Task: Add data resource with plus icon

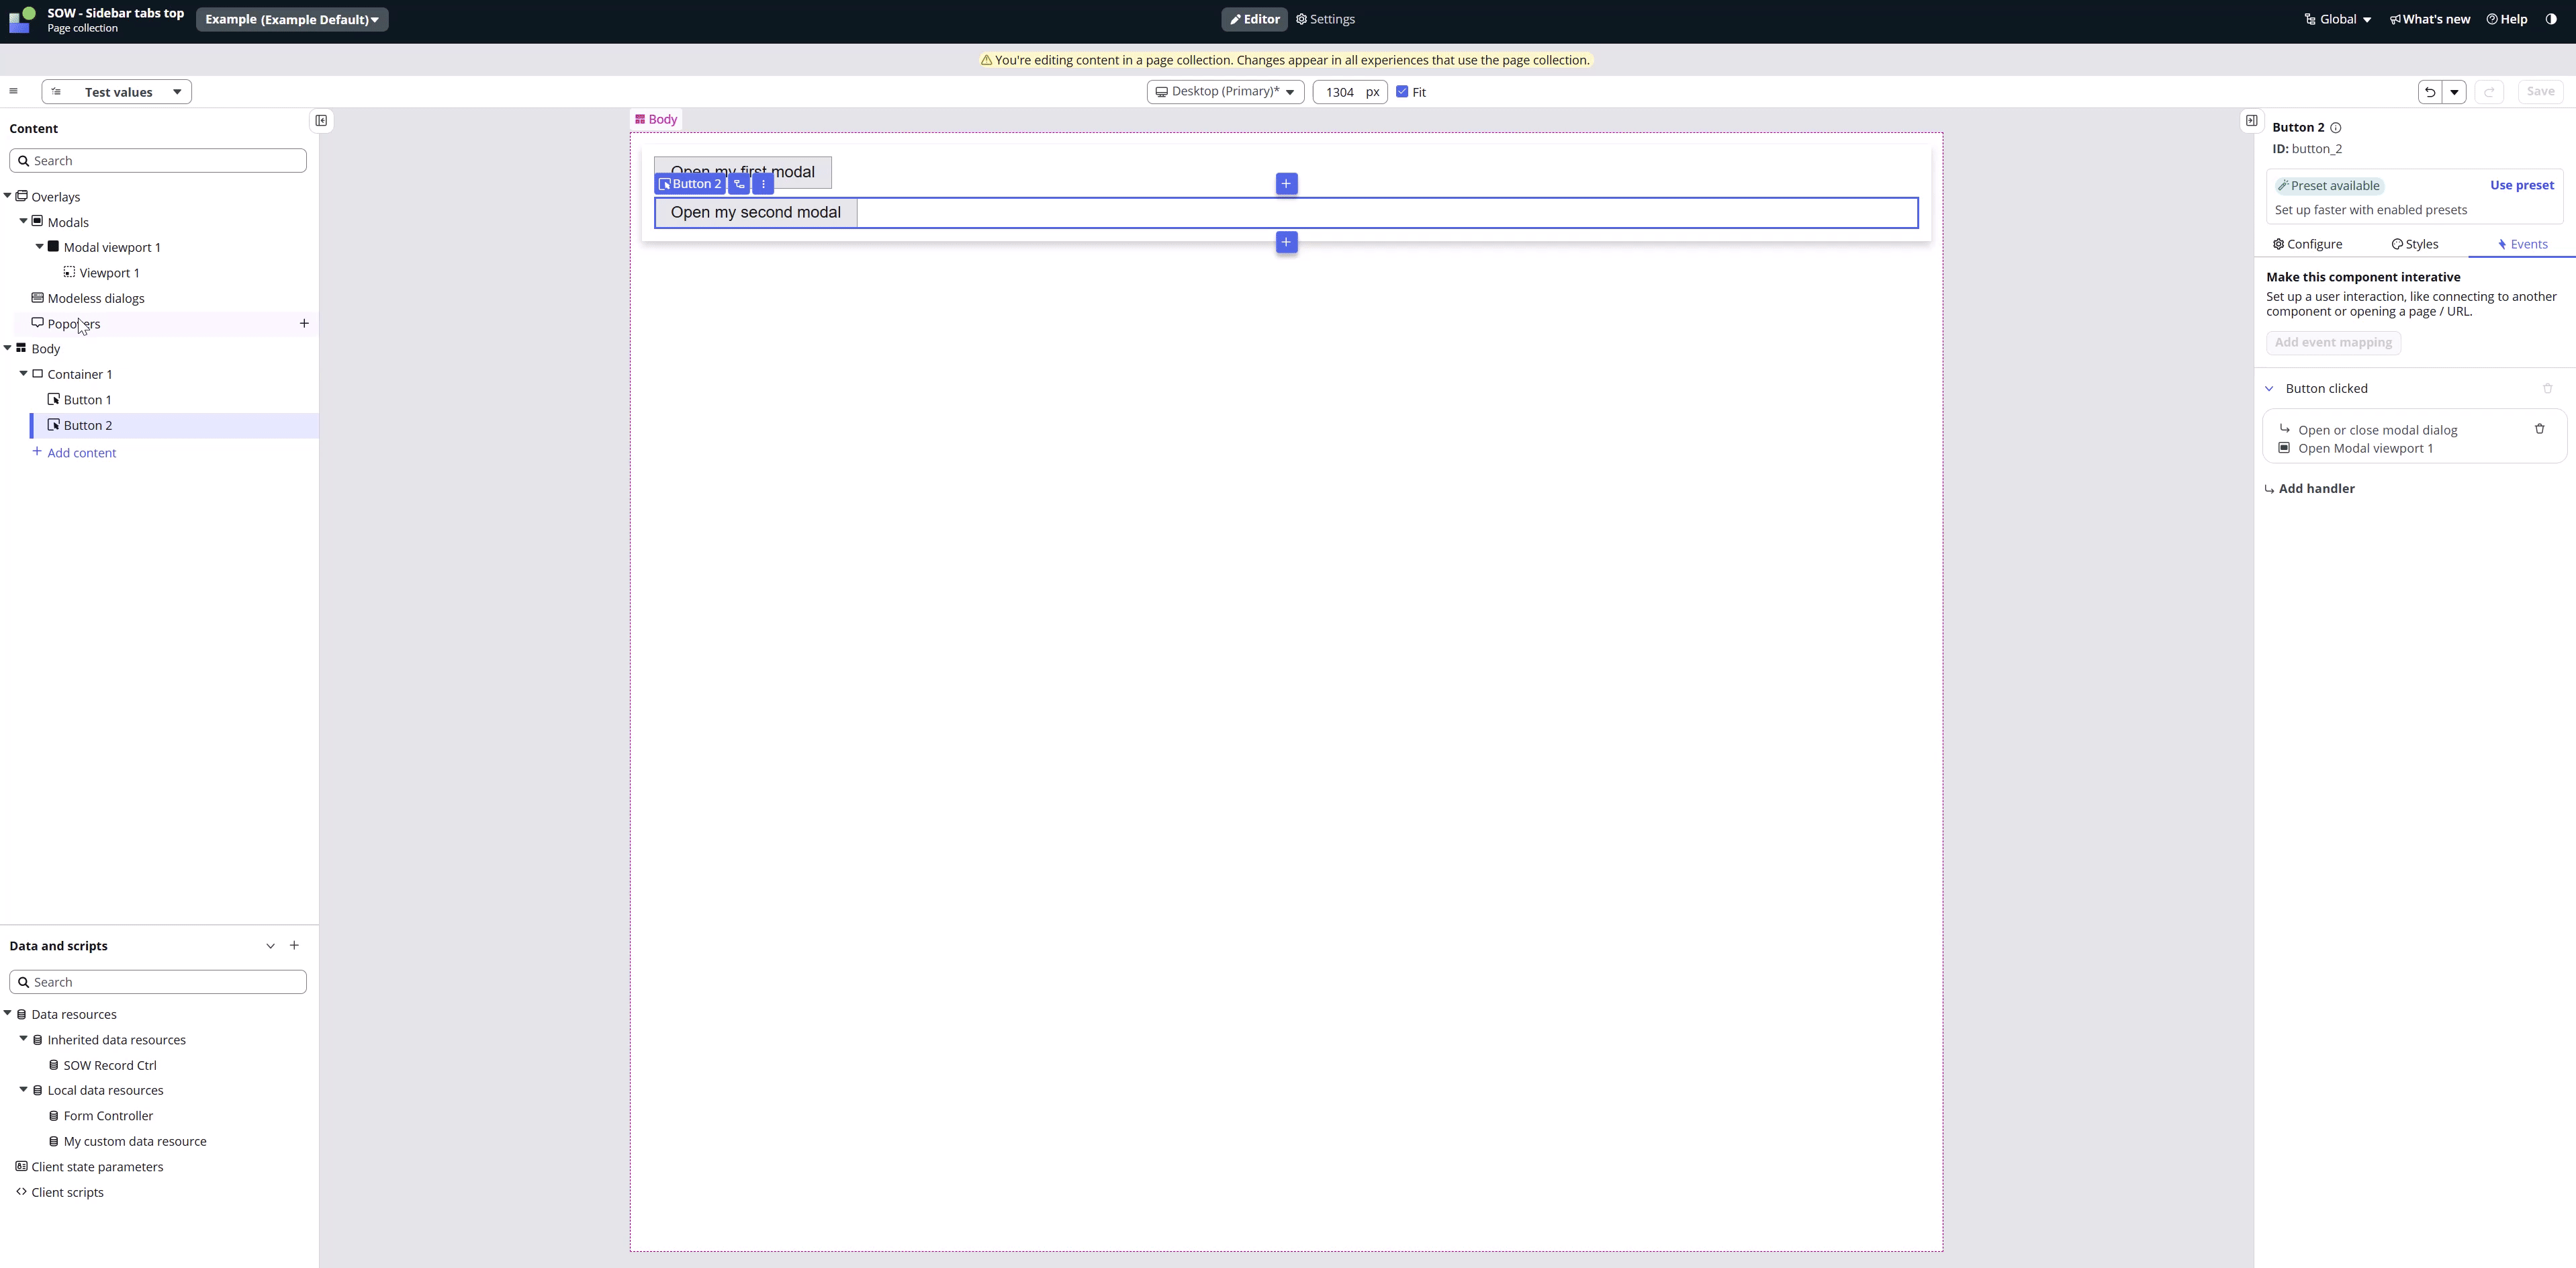Action: click(294, 945)
